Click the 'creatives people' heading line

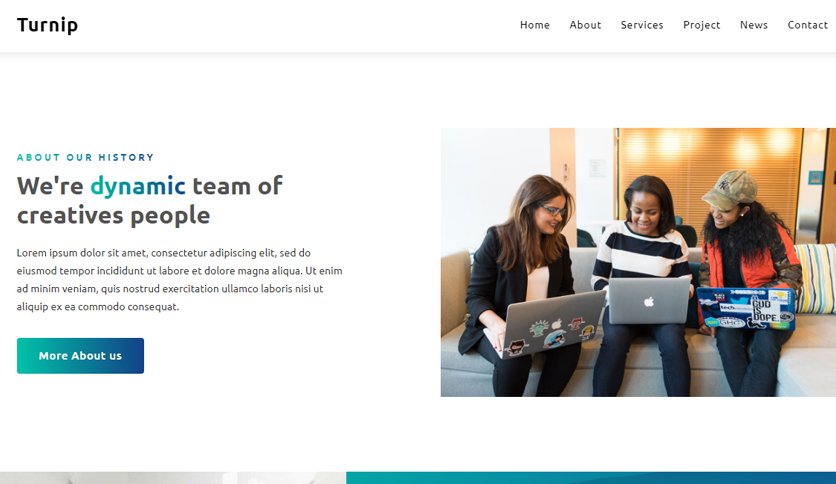point(113,215)
